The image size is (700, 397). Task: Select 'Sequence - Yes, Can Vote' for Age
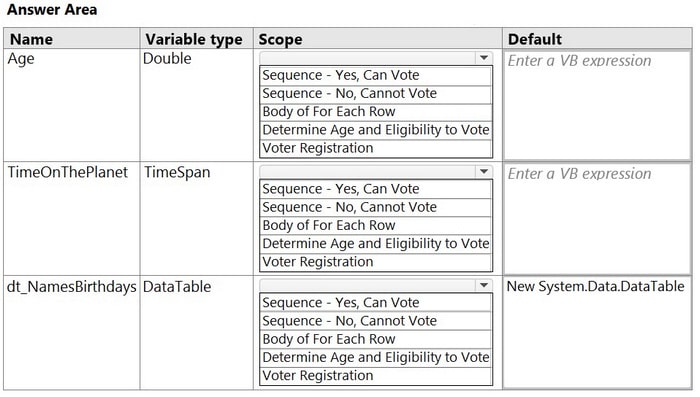[376, 75]
